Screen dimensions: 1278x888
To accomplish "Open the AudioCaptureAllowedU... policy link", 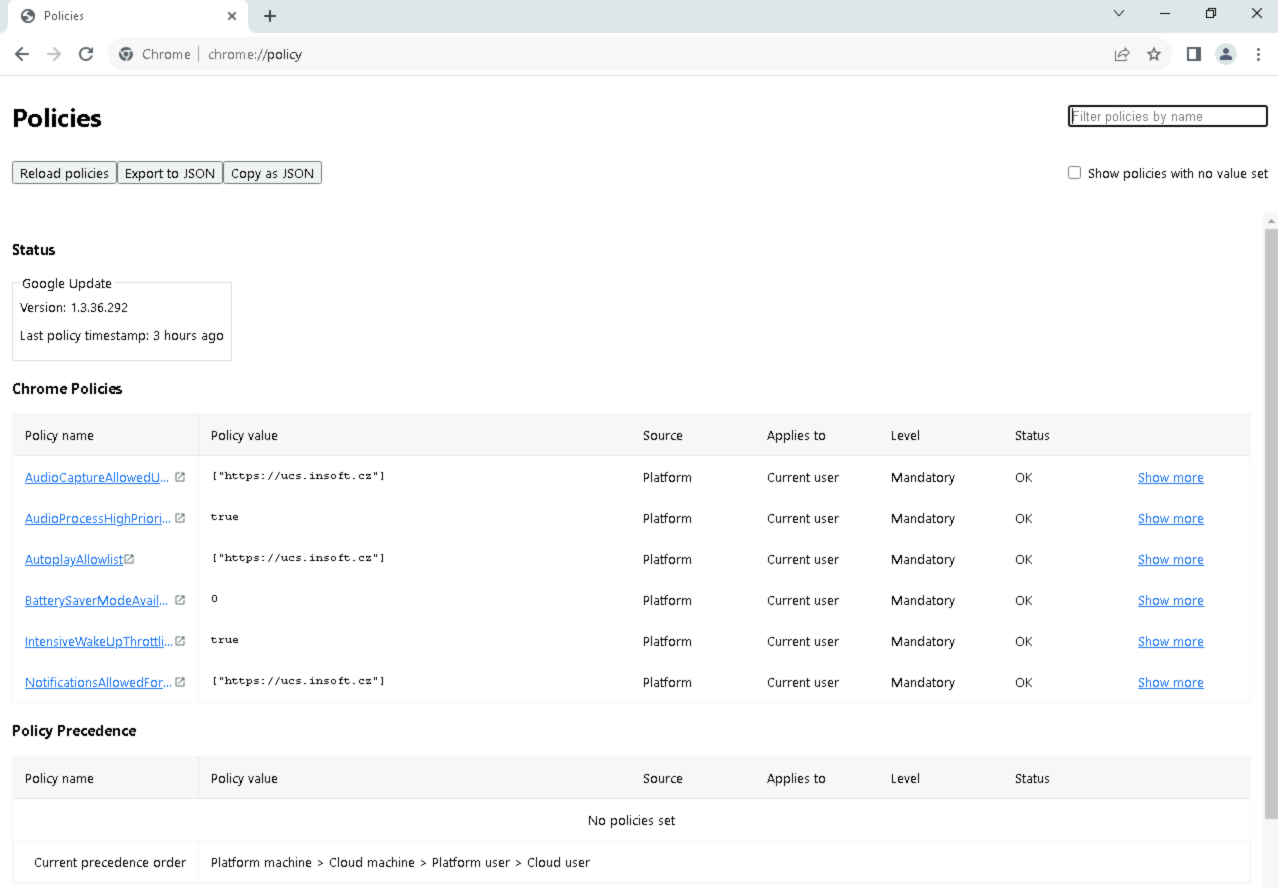I will tap(97, 478).
